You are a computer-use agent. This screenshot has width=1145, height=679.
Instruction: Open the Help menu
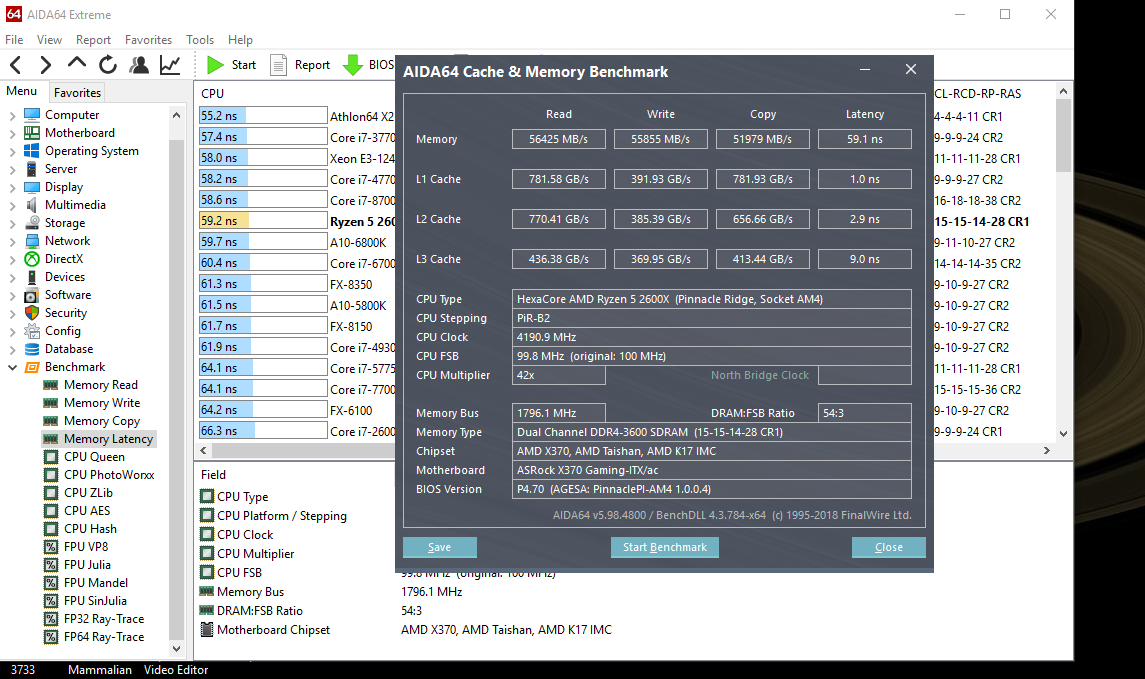240,39
